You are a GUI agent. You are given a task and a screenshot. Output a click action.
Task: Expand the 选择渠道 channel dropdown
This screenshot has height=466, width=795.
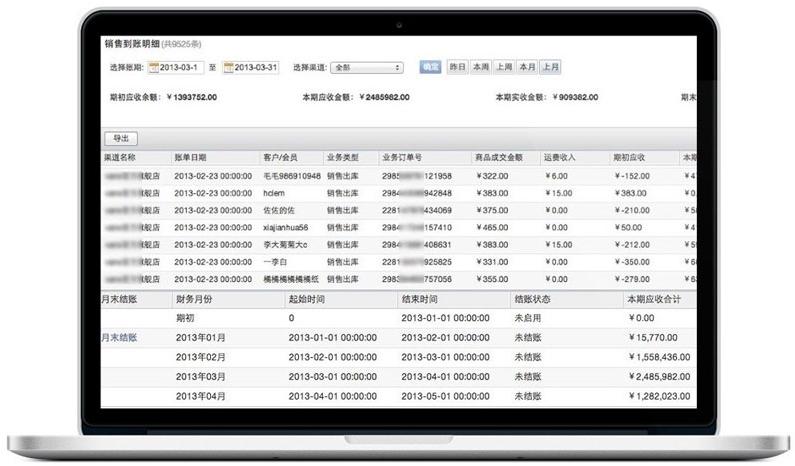[x=366, y=68]
